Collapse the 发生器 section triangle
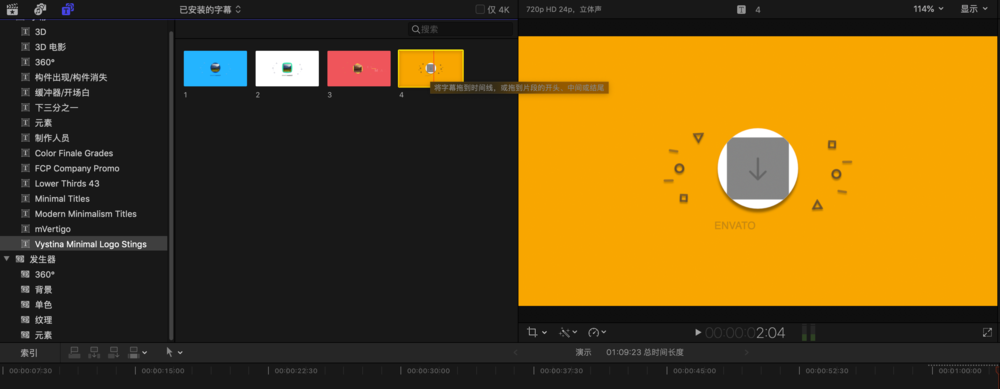 6,259
